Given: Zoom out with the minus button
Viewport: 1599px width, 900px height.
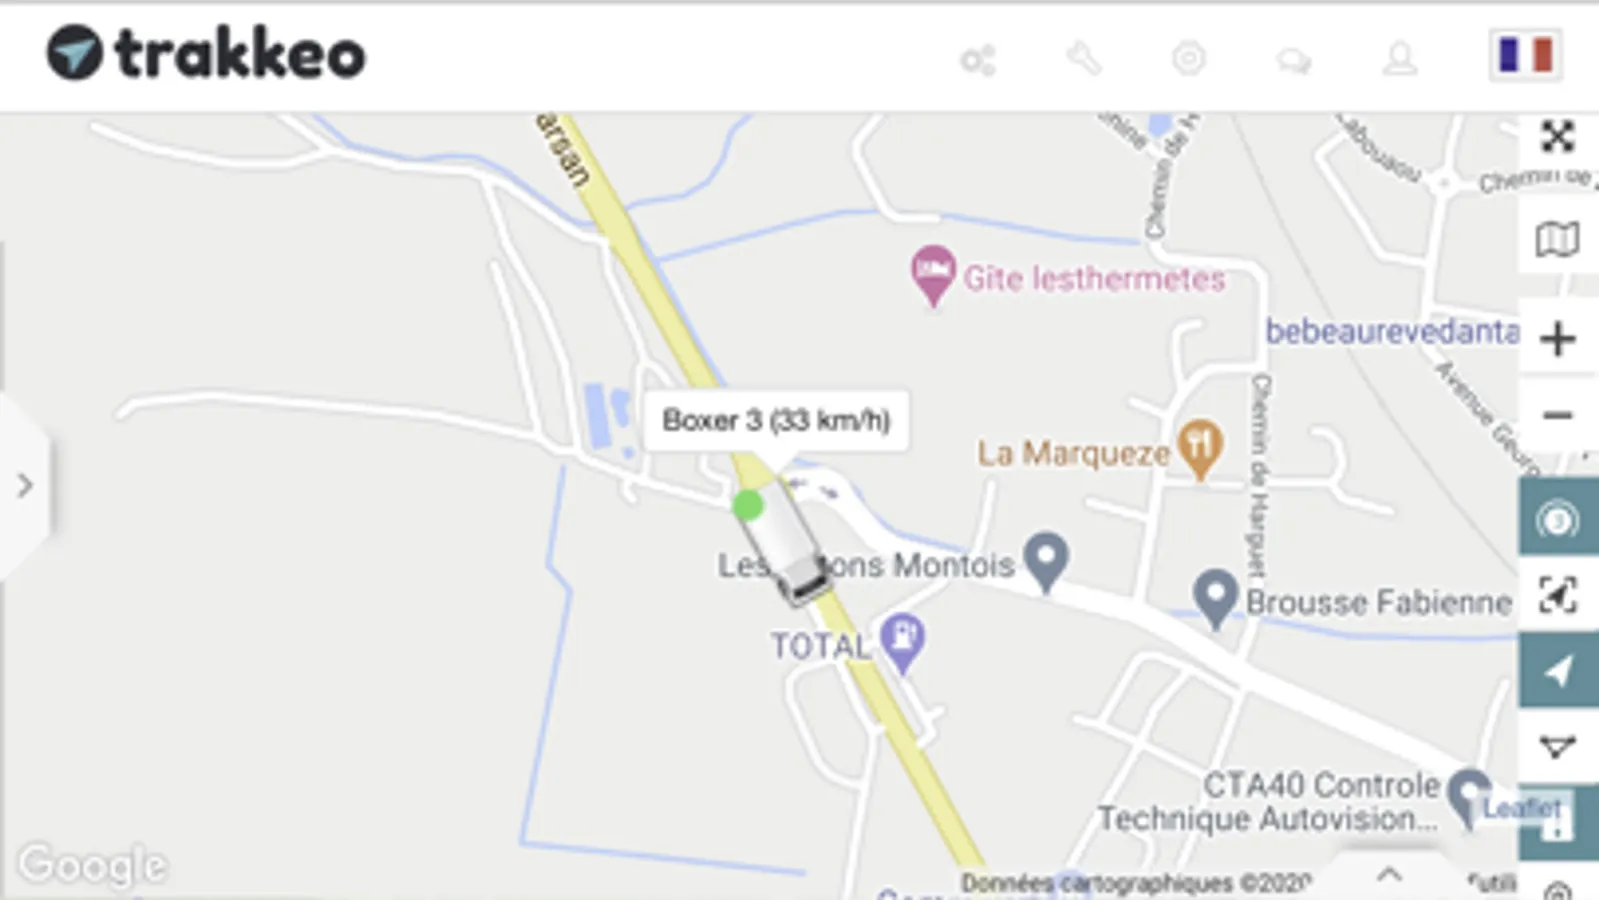Looking at the screenshot, I should pos(1557,415).
